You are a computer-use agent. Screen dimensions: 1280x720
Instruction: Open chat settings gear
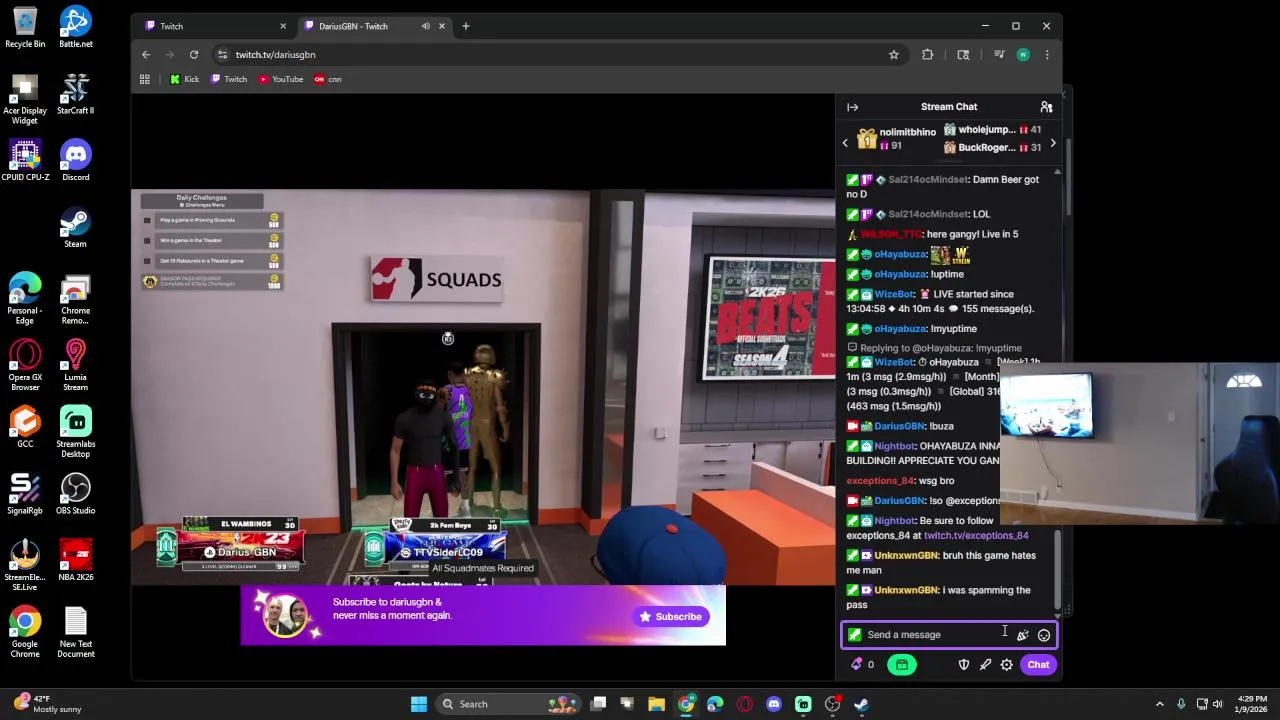(1006, 665)
